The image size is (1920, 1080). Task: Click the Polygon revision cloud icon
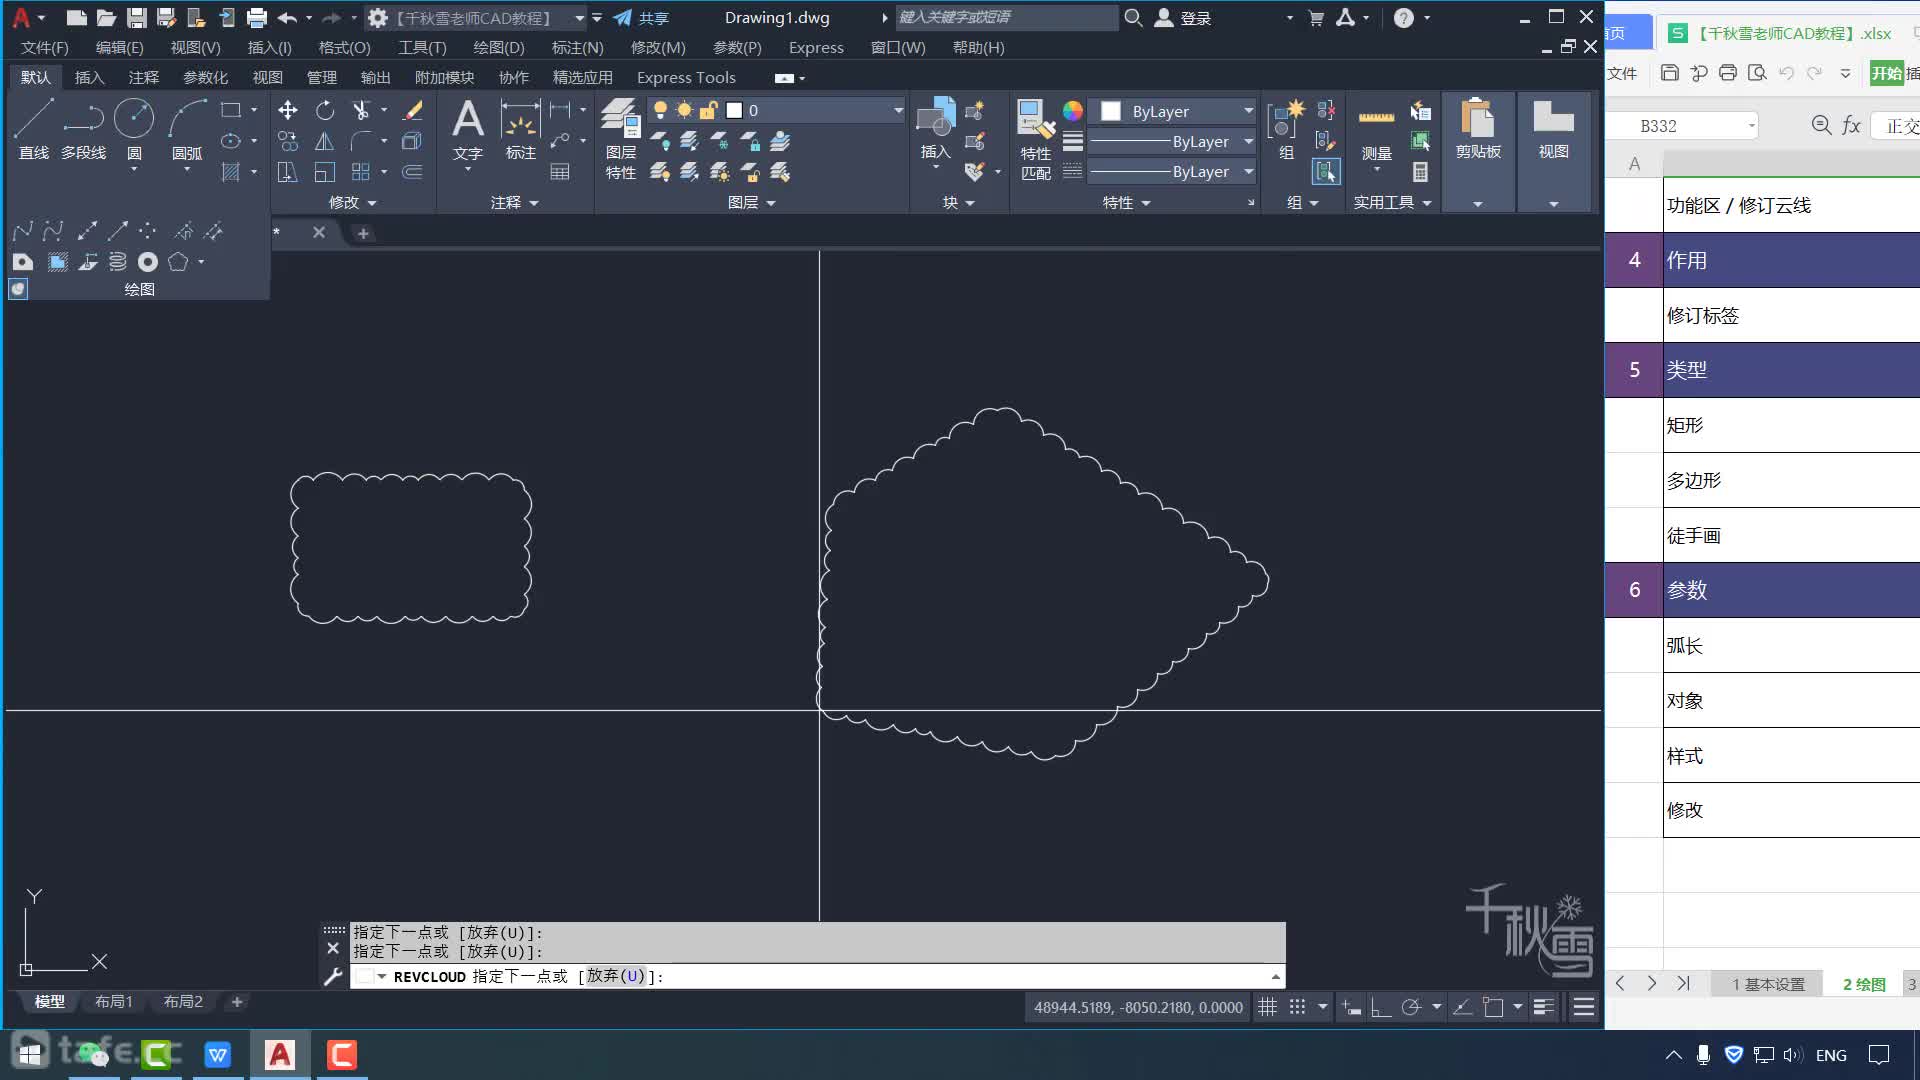[x=178, y=262]
